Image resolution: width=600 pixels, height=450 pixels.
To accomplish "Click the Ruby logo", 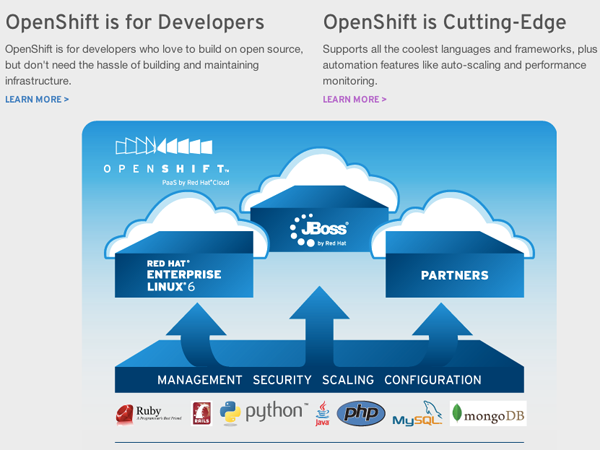I will pyautogui.click(x=148, y=414).
